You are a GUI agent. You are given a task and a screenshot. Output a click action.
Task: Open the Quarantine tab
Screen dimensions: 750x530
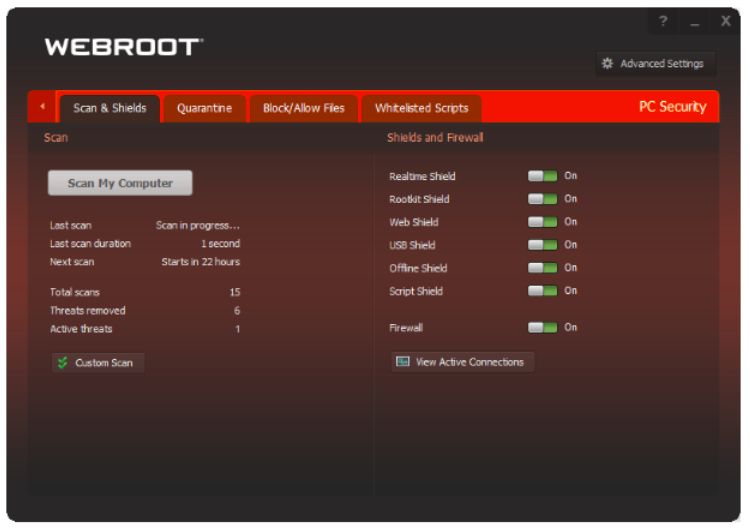coord(204,109)
